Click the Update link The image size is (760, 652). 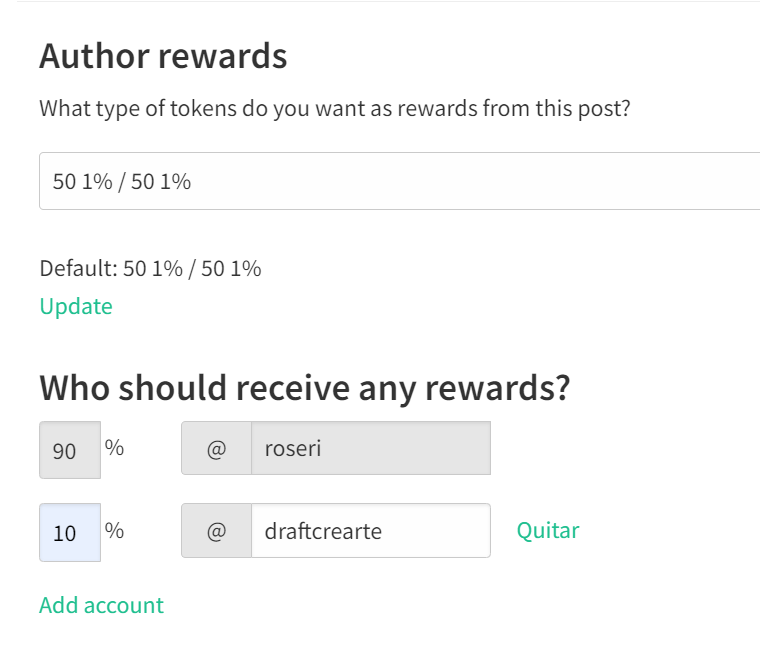(76, 306)
